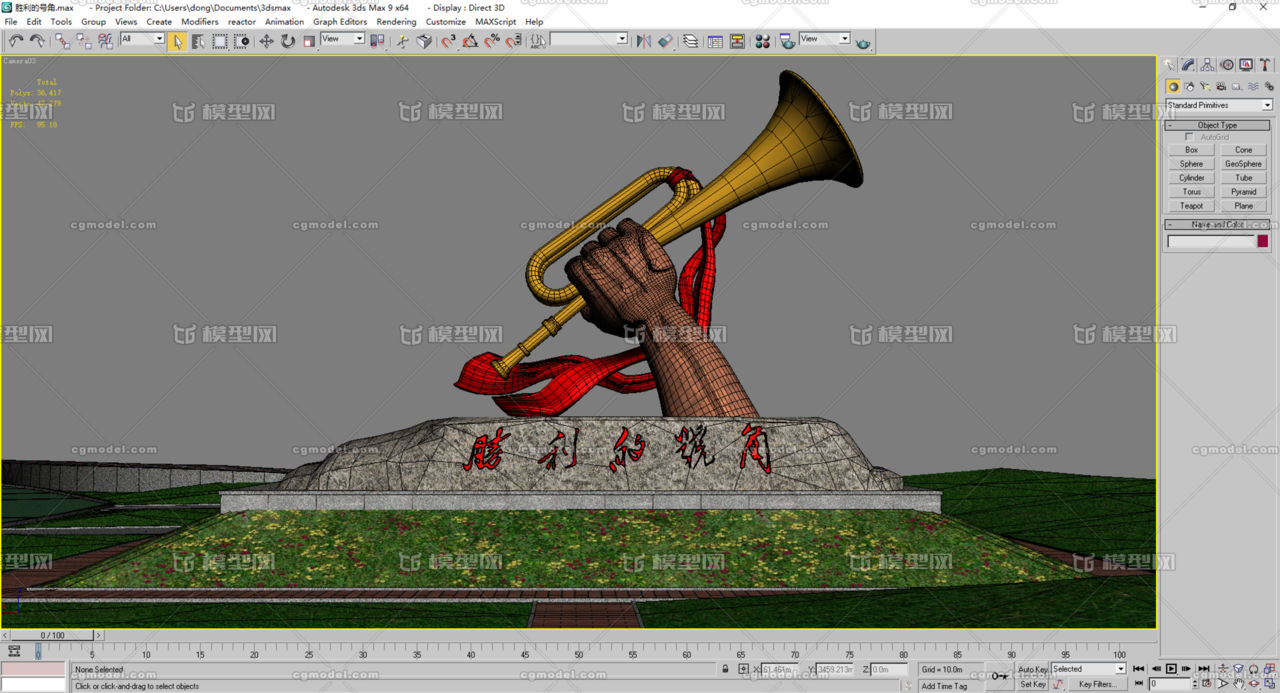Activate the Select and Rotate tool
1280x693 pixels.
tap(288, 41)
